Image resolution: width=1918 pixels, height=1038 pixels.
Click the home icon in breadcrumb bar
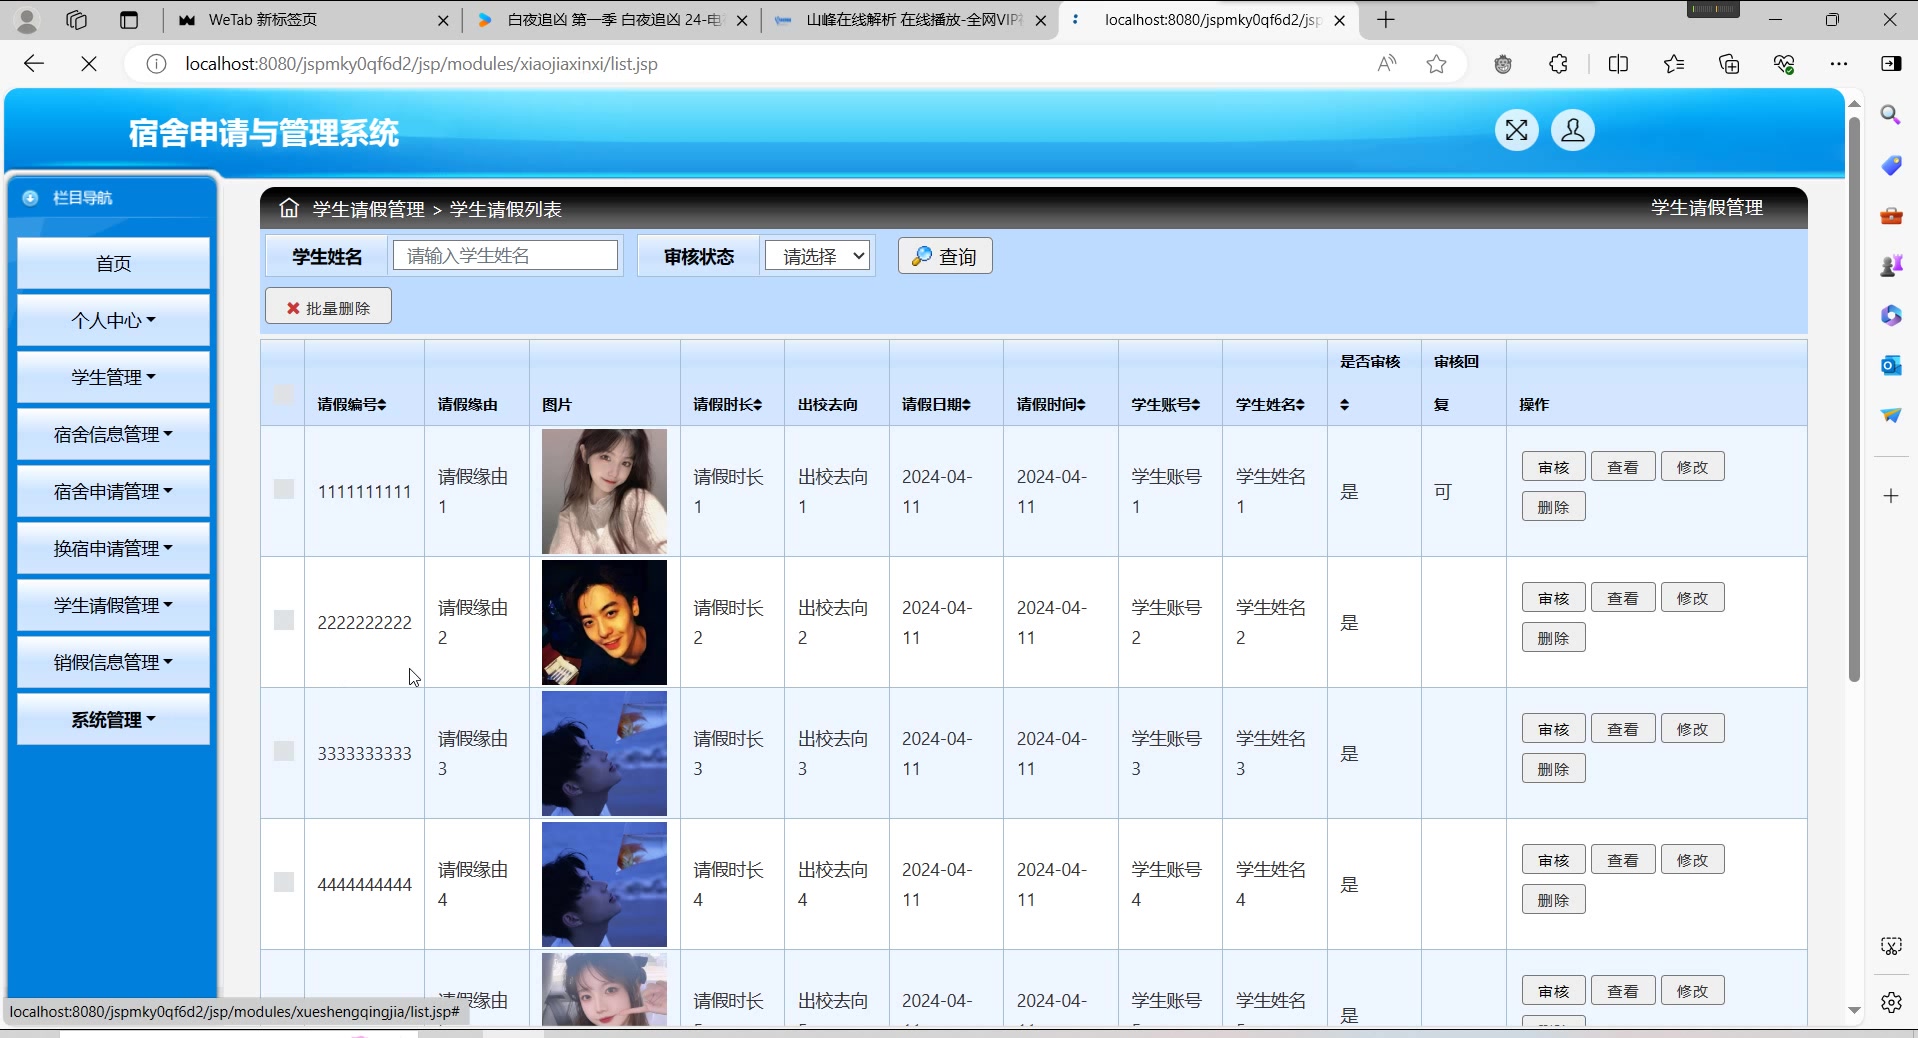click(x=289, y=208)
